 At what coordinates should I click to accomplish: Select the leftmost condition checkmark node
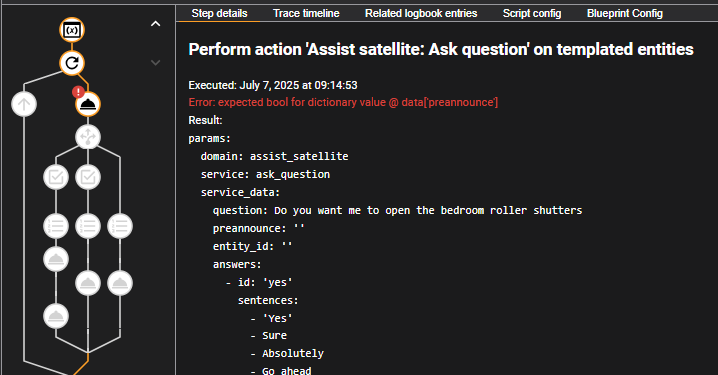pos(56,177)
